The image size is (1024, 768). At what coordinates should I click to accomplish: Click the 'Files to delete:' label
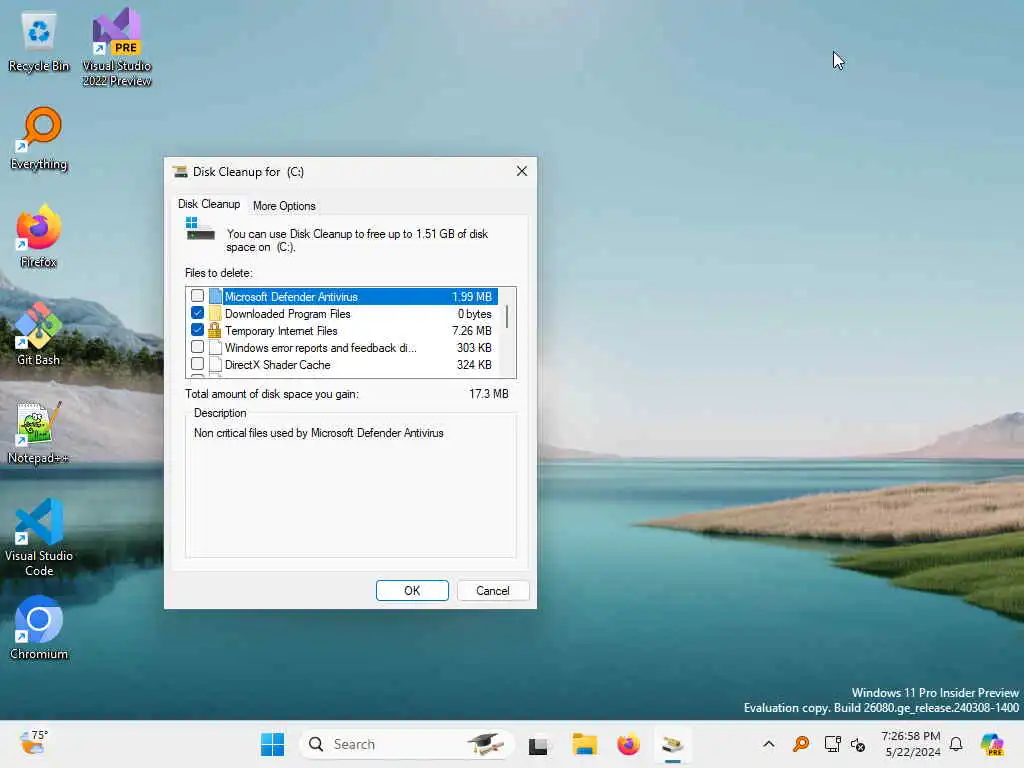click(x=219, y=273)
